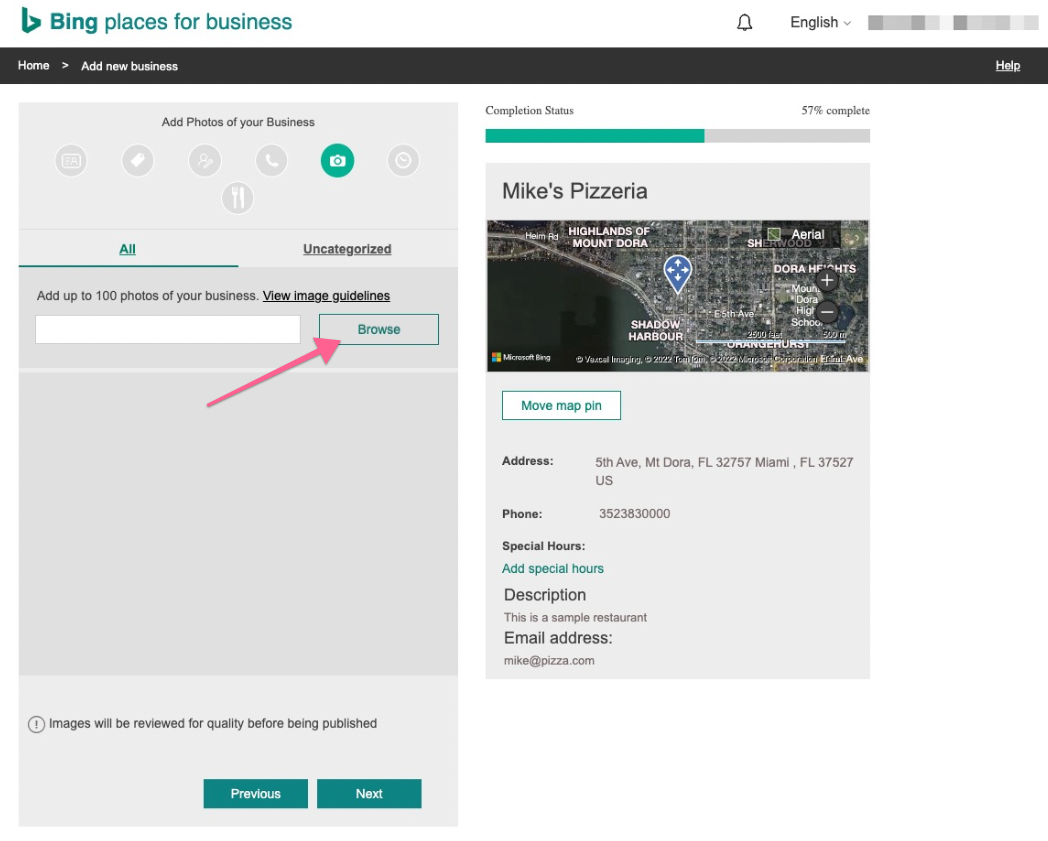This screenshot has width=1048, height=841.
Task: Open the person contact details step icon
Action: (x=205, y=160)
